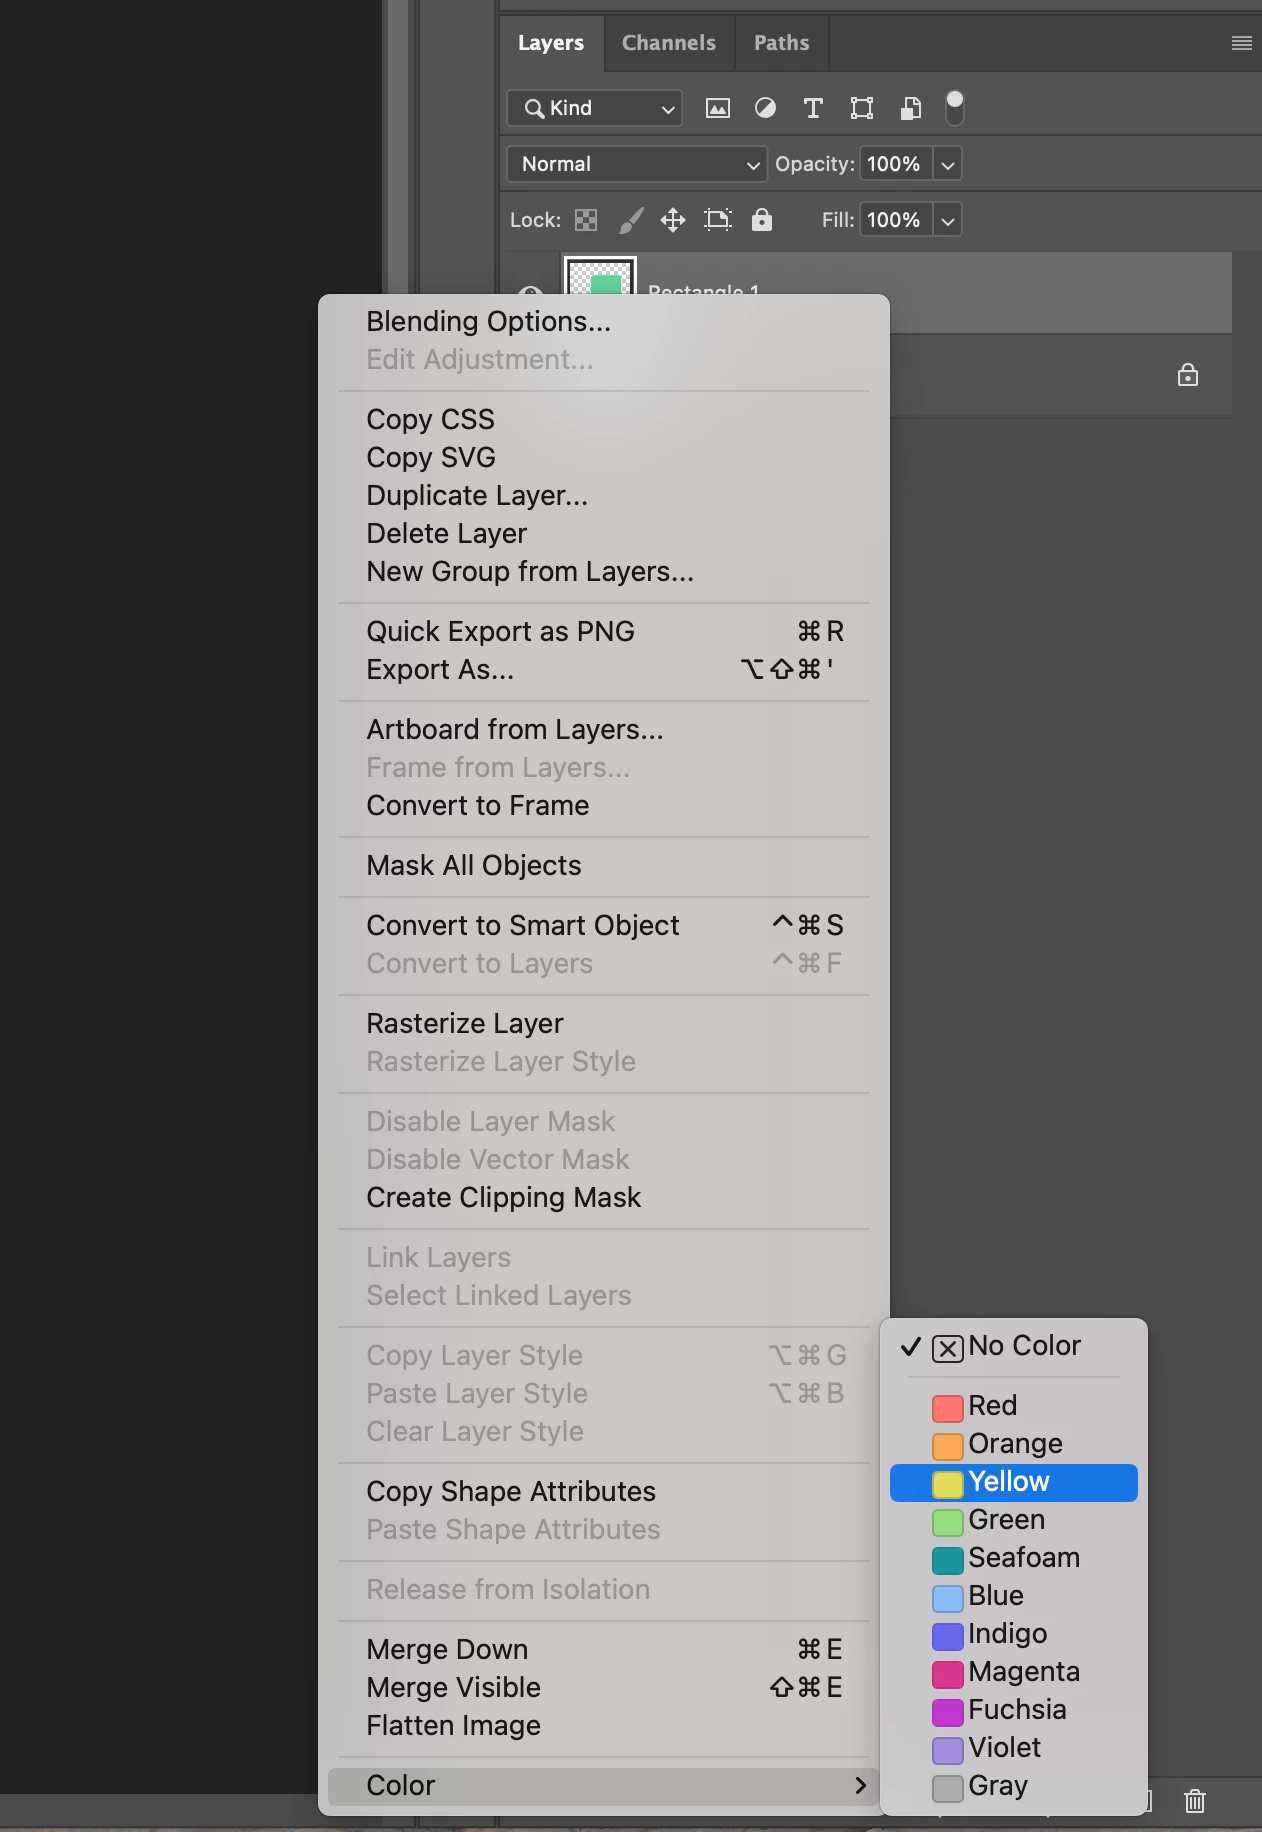Viewport: 1262px width, 1832px height.
Task: Open Fill slider dropdown arrow
Action: [x=948, y=220]
